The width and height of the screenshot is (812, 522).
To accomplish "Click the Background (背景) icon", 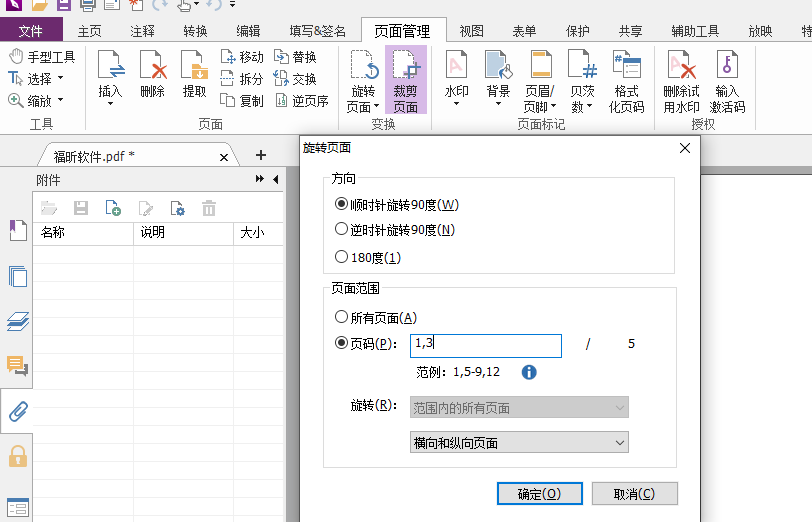I will point(498,66).
